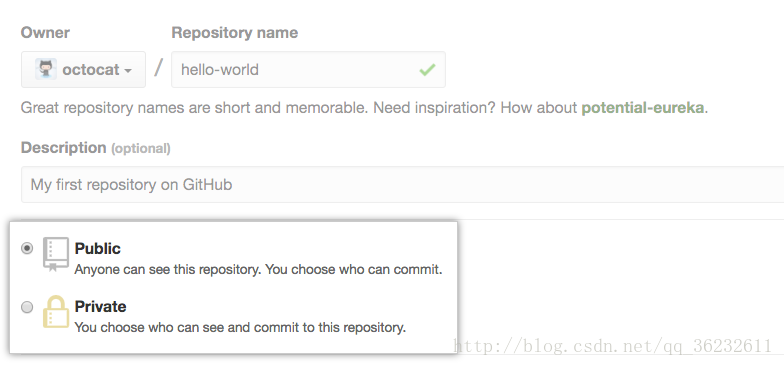784x366 pixels.
Task: Click the Public repository book icon
Action: (x=56, y=254)
